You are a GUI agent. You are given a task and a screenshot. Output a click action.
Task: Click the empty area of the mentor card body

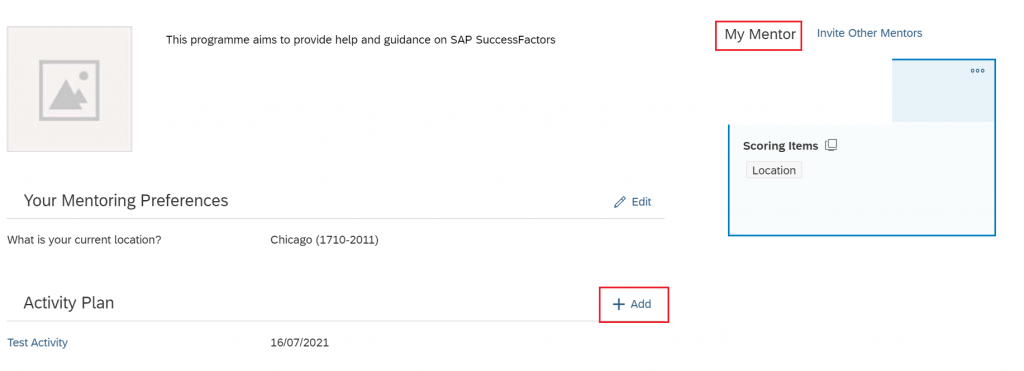click(861, 206)
